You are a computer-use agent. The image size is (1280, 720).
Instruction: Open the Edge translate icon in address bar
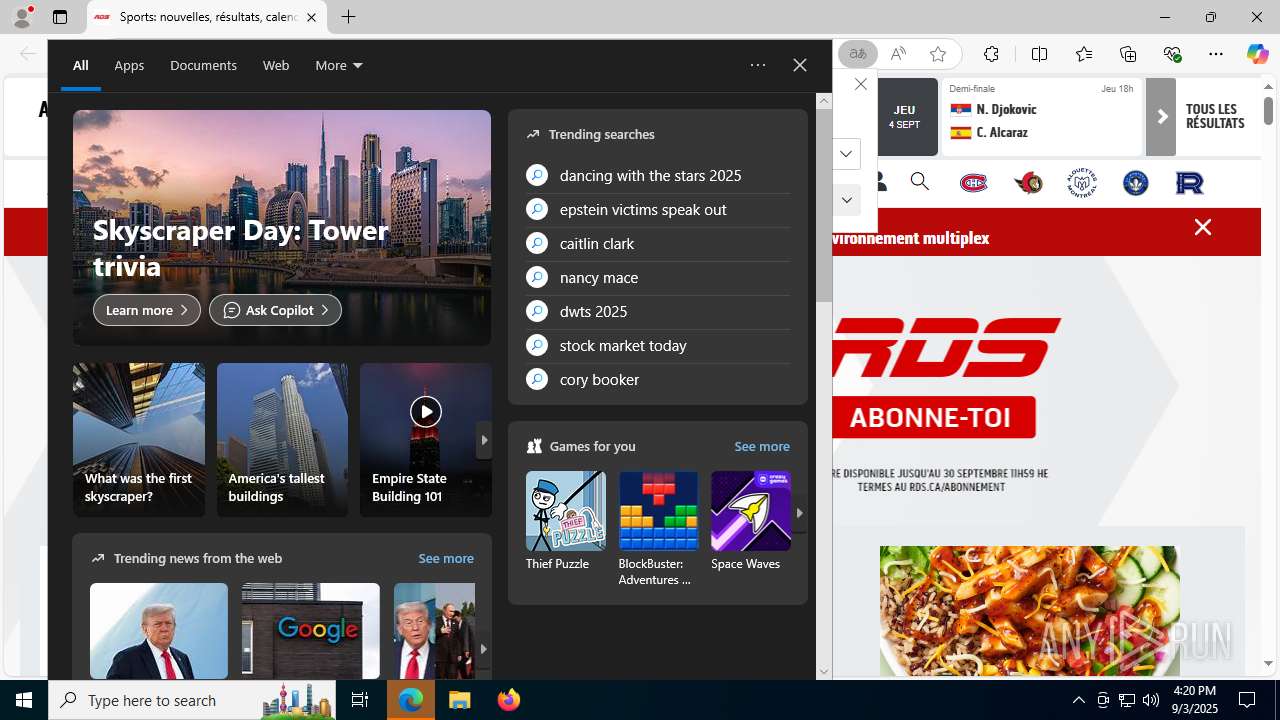tap(857, 54)
